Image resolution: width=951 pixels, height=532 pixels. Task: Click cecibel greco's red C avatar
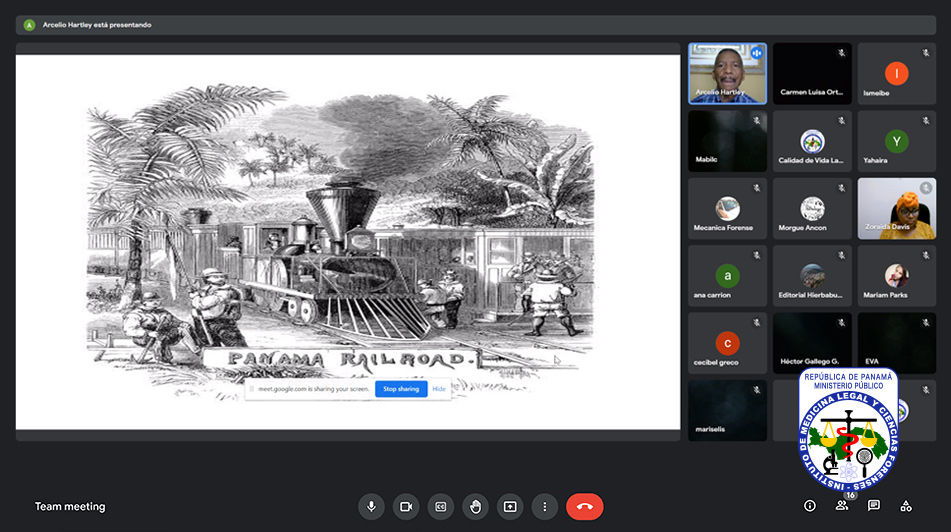727,343
